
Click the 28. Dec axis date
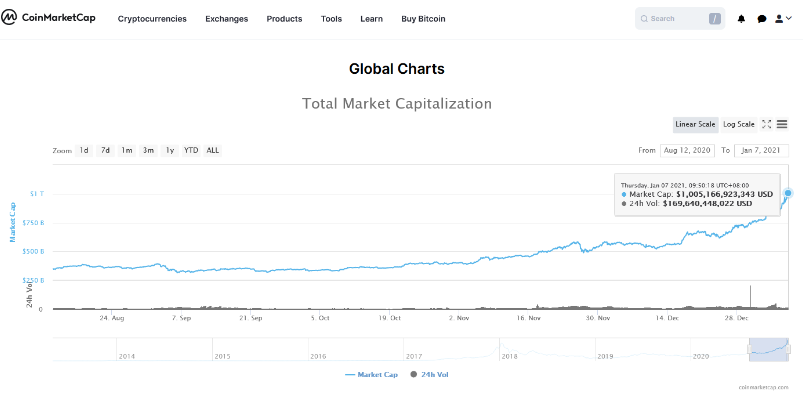point(737,318)
